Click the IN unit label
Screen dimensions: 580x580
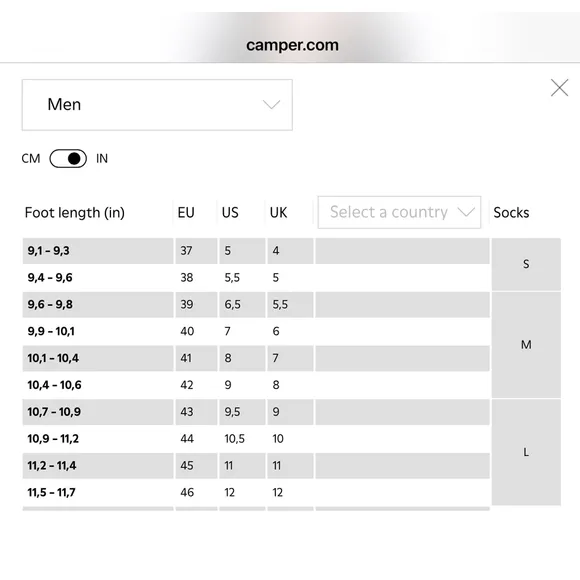click(x=102, y=159)
